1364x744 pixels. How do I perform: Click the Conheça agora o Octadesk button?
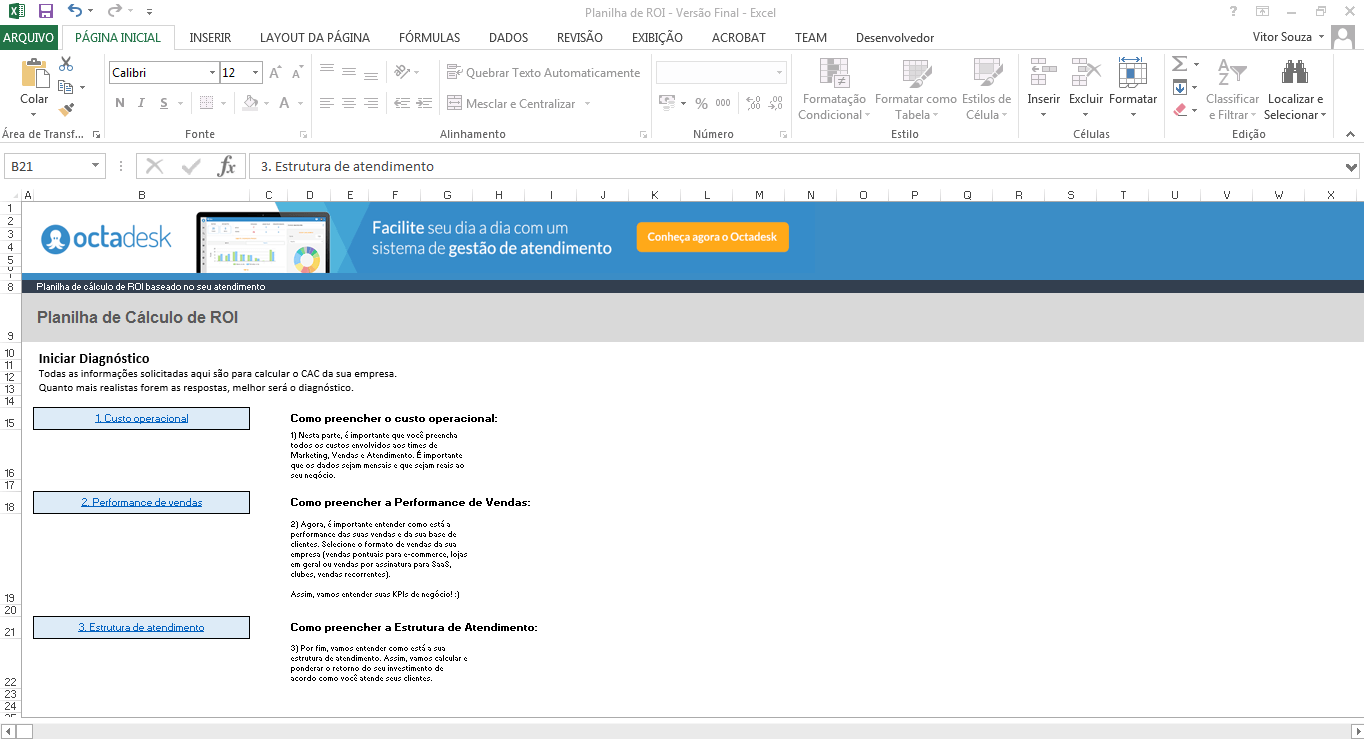[712, 237]
